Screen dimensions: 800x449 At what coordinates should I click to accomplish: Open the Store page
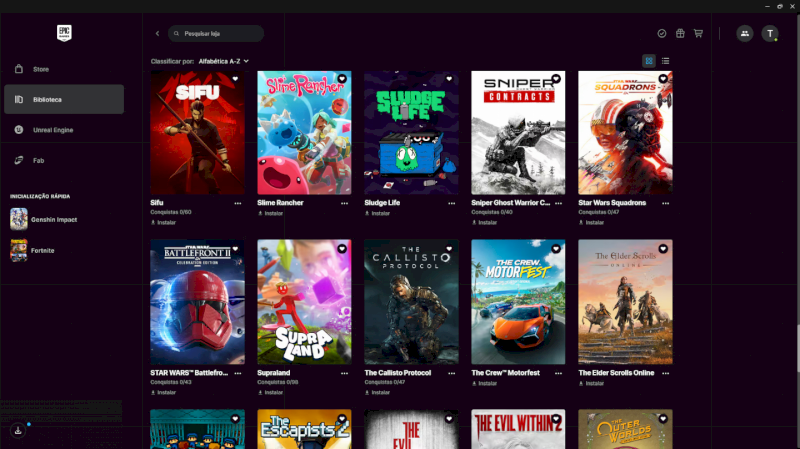point(64,69)
